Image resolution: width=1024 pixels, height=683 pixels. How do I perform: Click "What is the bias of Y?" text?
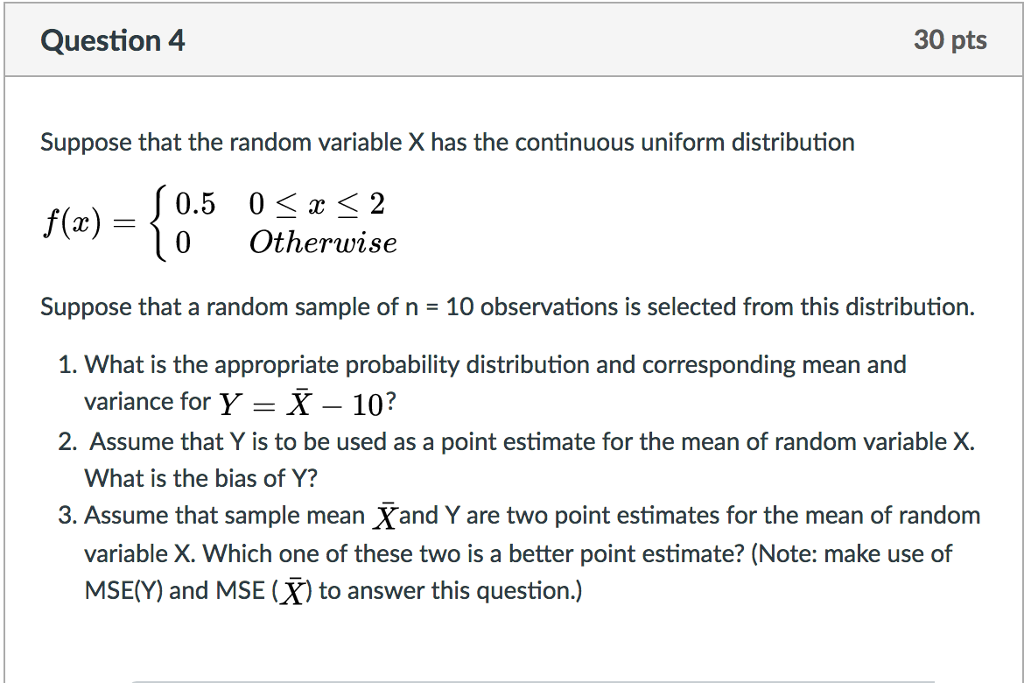(200, 479)
